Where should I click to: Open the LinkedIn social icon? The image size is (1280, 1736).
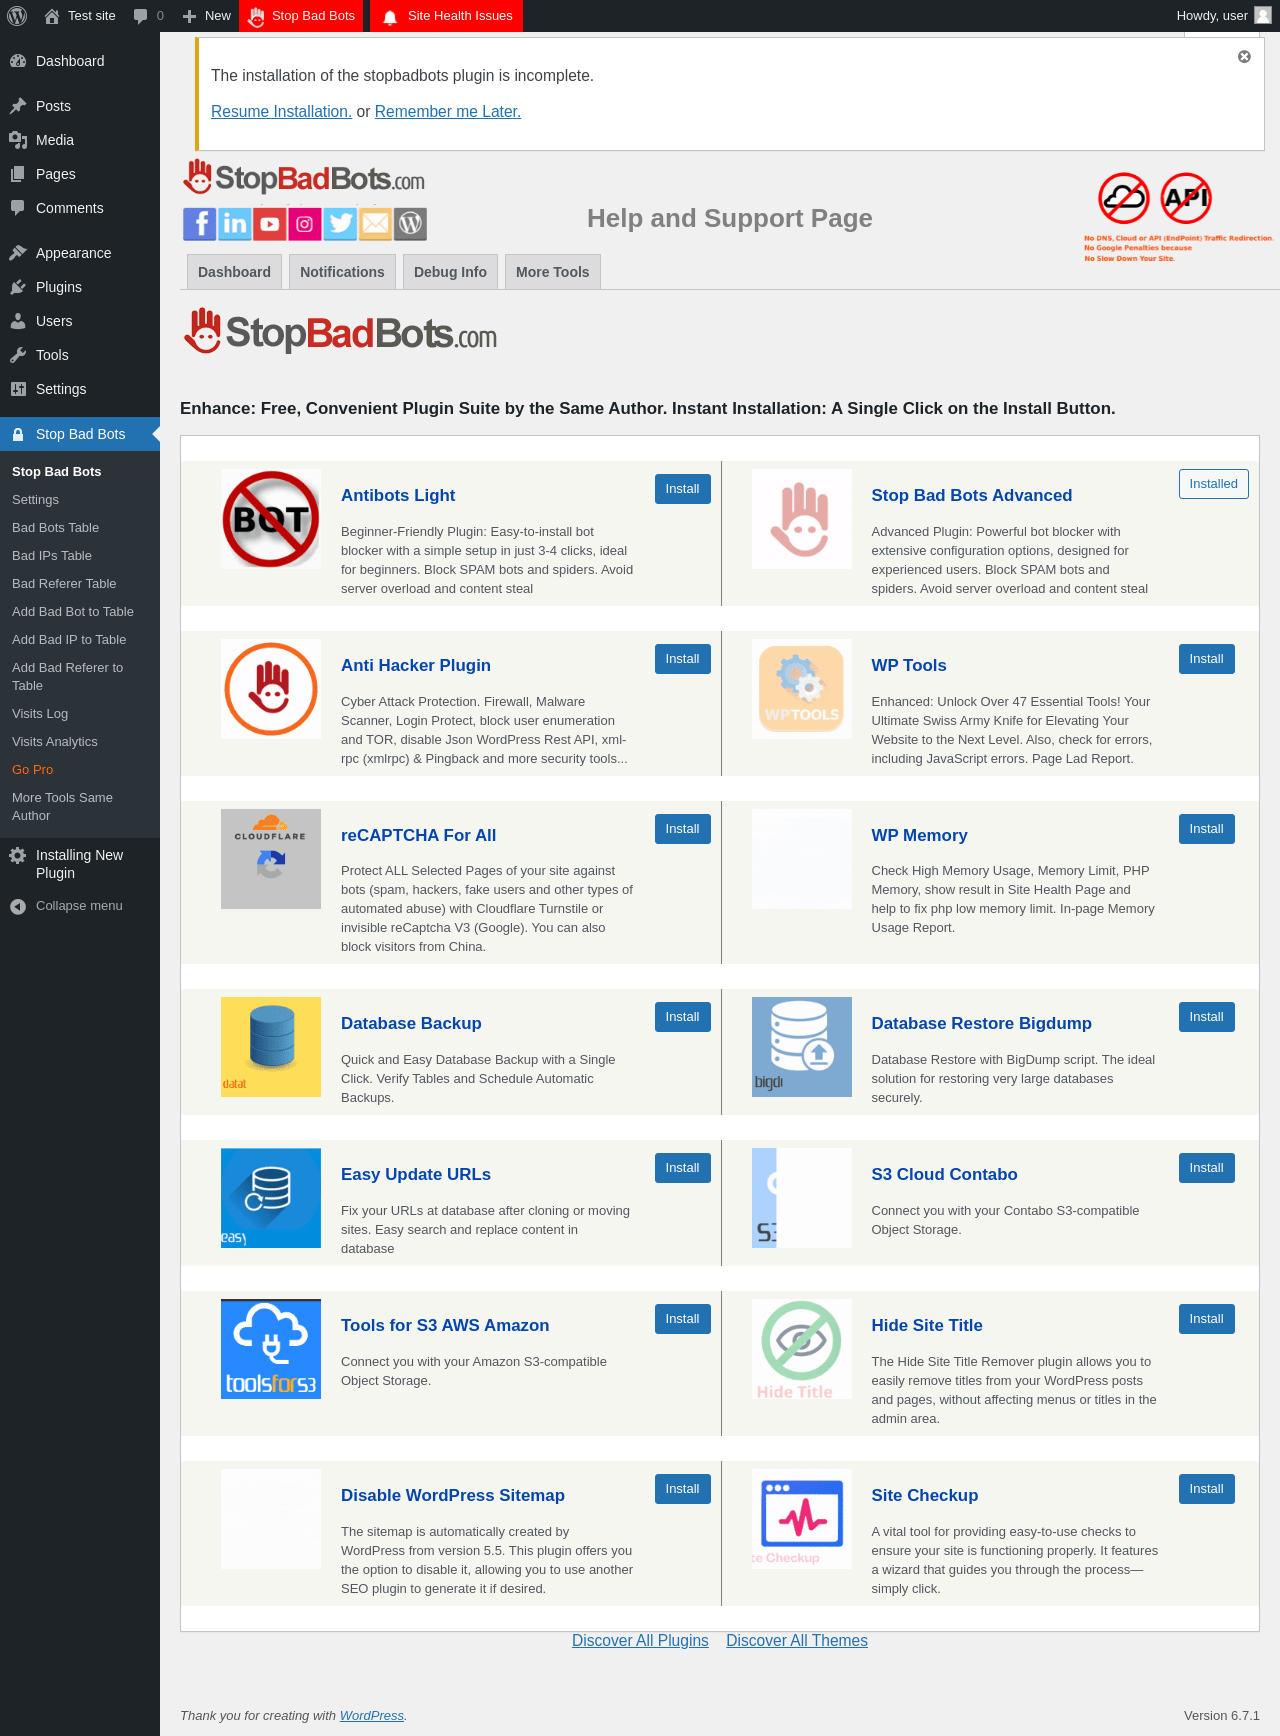[235, 224]
